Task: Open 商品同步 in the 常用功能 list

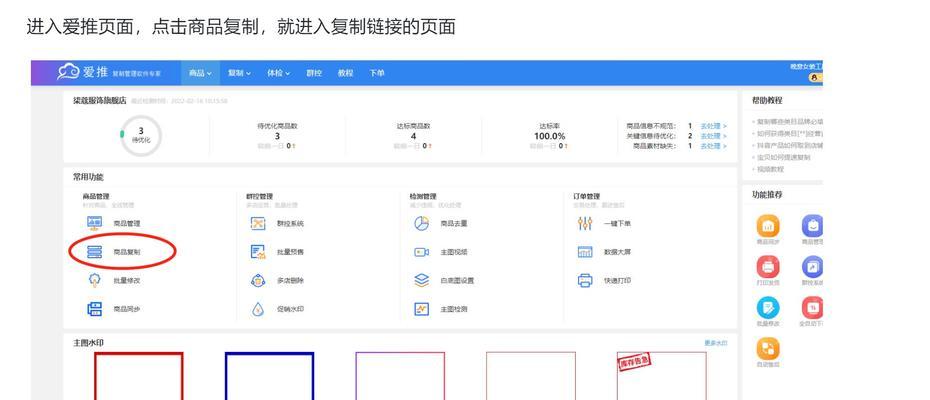Action: pos(114,309)
